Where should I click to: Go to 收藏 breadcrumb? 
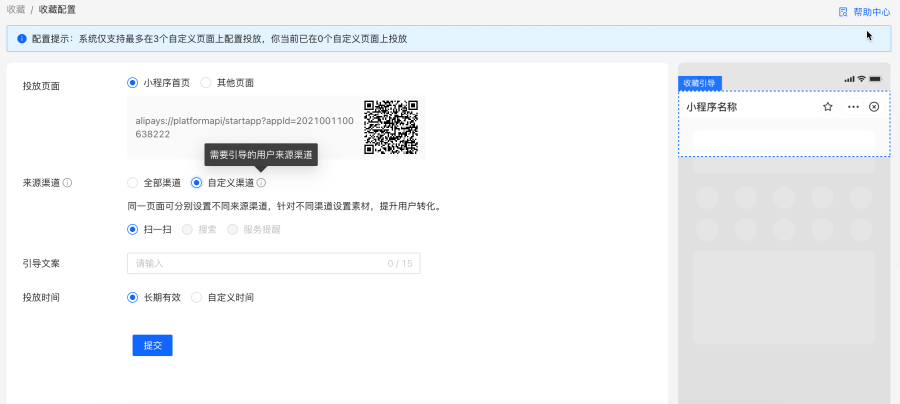(x=15, y=10)
